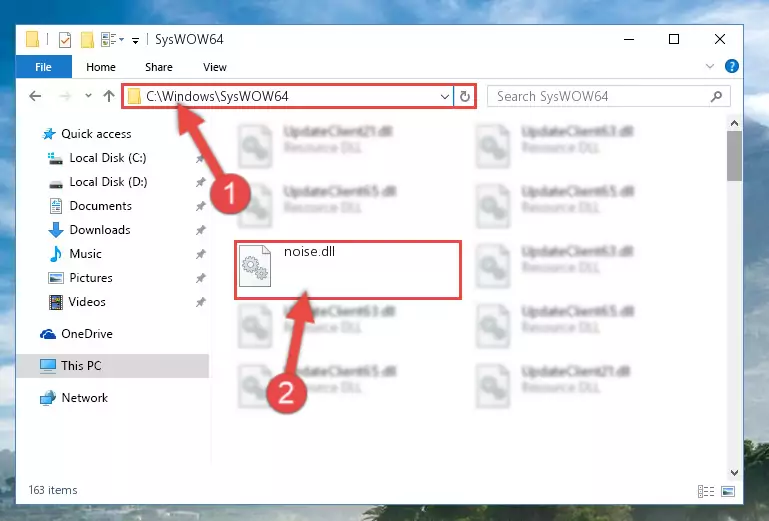Go forward with the right arrow button

click(x=65, y=96)
